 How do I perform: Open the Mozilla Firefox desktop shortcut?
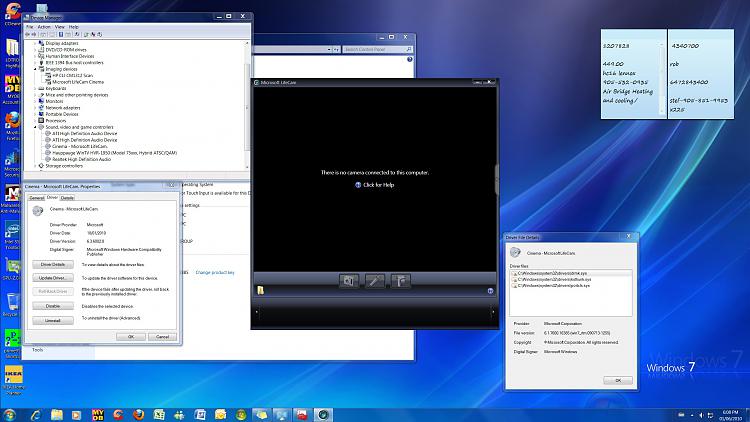tap(12, 126)
